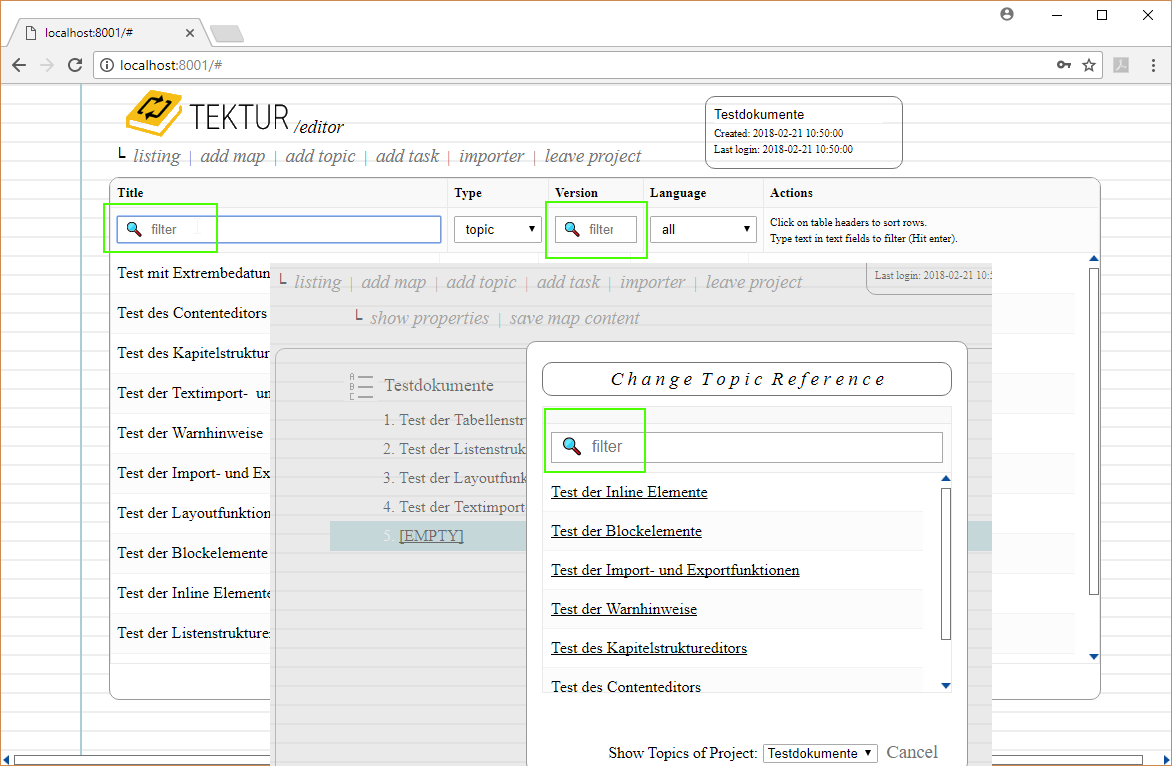Open the Type dropdown showing topic
This screenshot has width=1172, height=766.
(x=497, y=229)
